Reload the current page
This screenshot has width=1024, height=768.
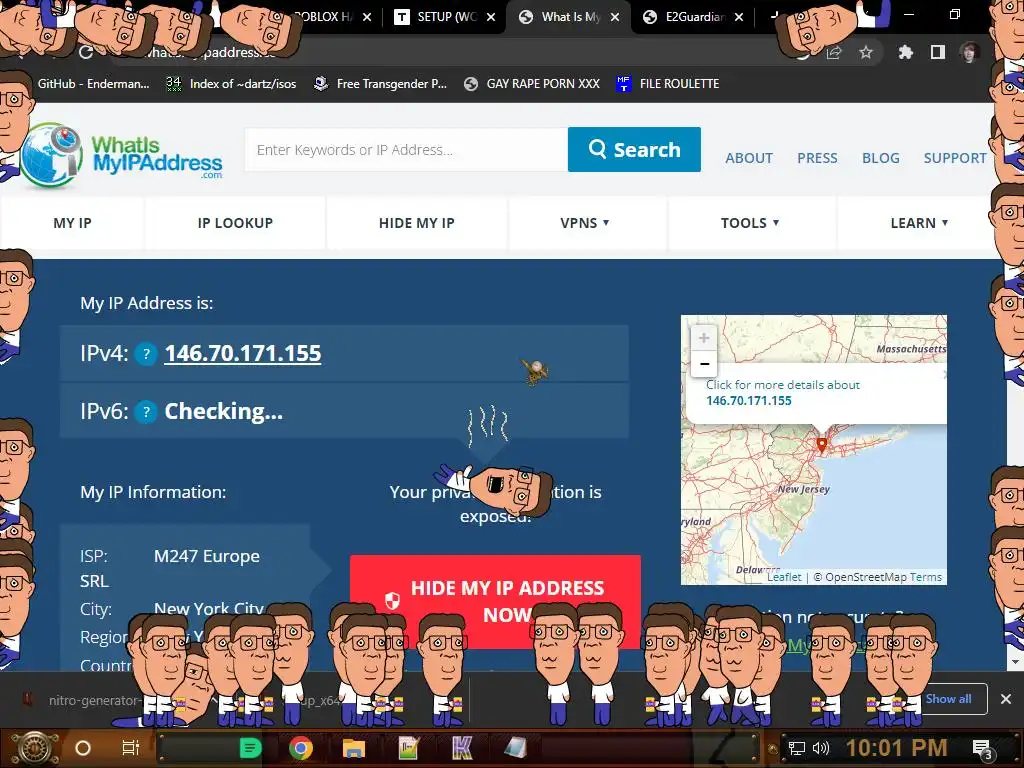[x=86, y=52]
